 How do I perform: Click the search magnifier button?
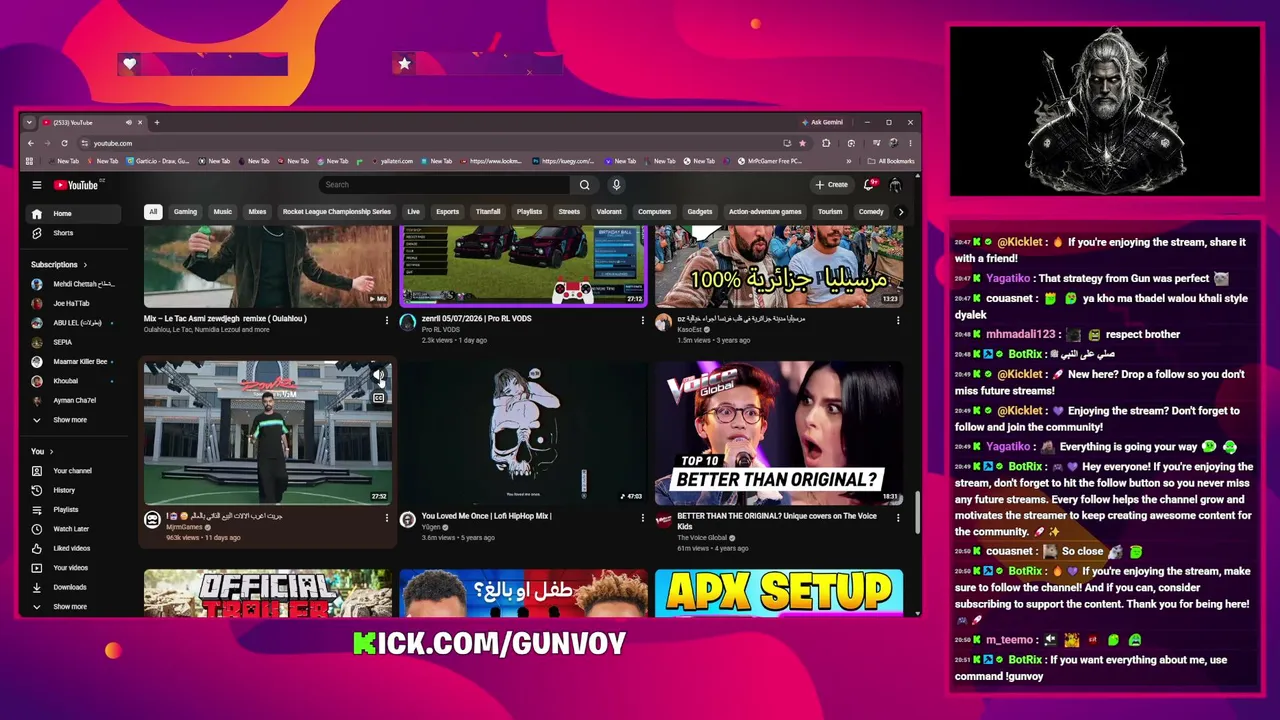[x=585, y=185]
